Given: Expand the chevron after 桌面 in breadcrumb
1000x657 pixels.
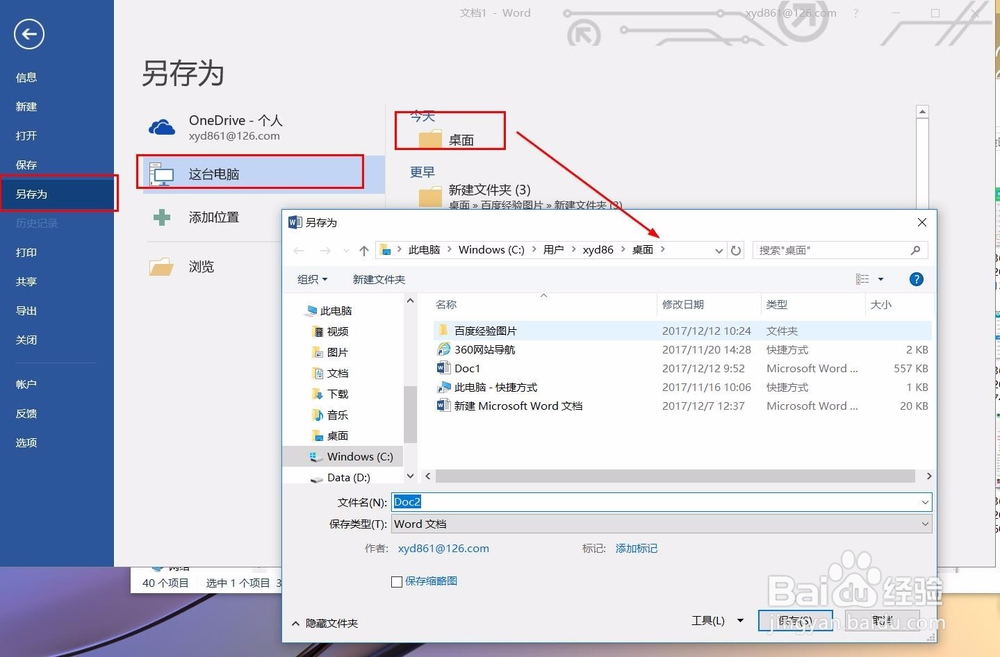Looking at the screenshot, I should click(x=663, y=249).
